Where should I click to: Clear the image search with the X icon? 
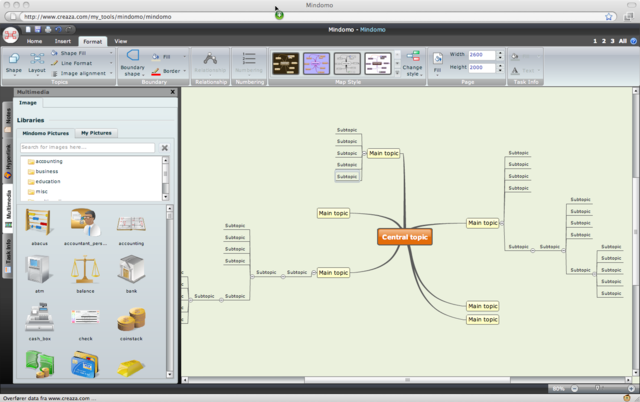(x=164, y=148)
